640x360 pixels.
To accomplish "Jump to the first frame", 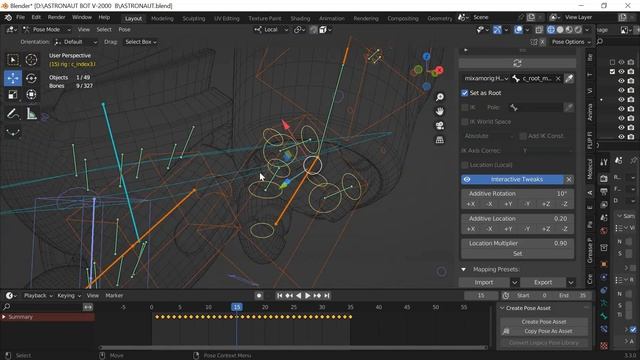I will pos(280,296).
